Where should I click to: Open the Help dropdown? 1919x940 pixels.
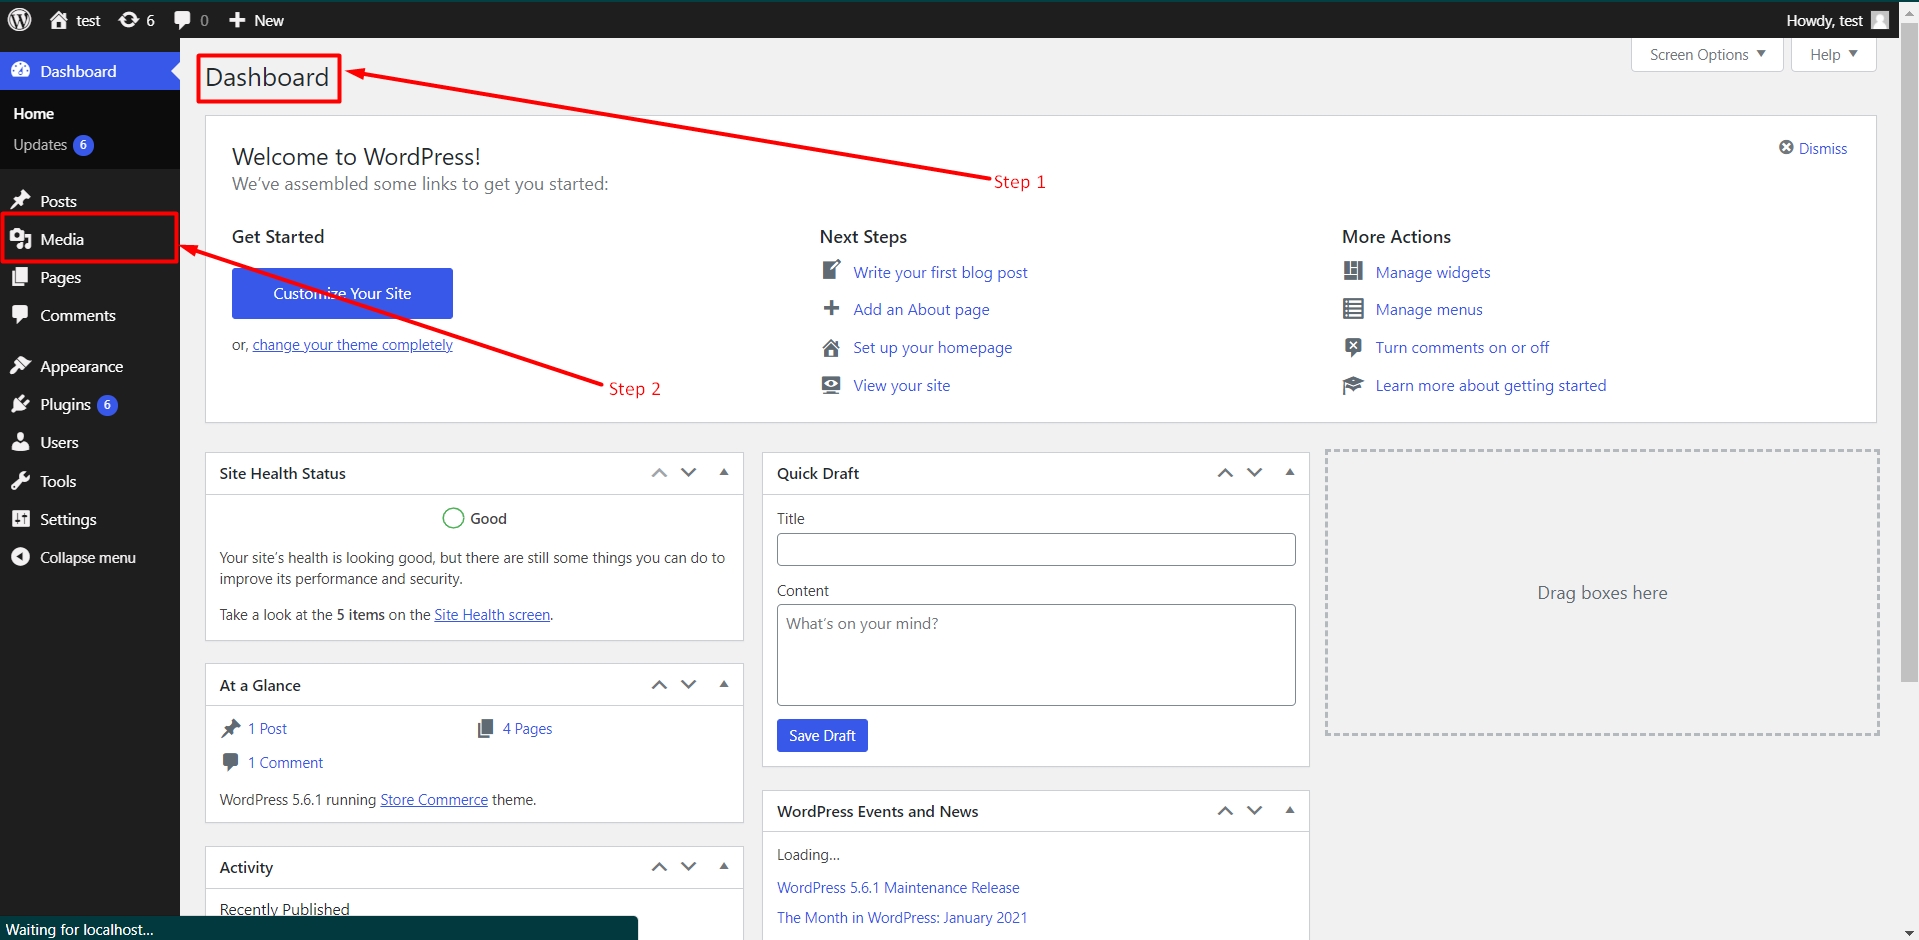1833,55
